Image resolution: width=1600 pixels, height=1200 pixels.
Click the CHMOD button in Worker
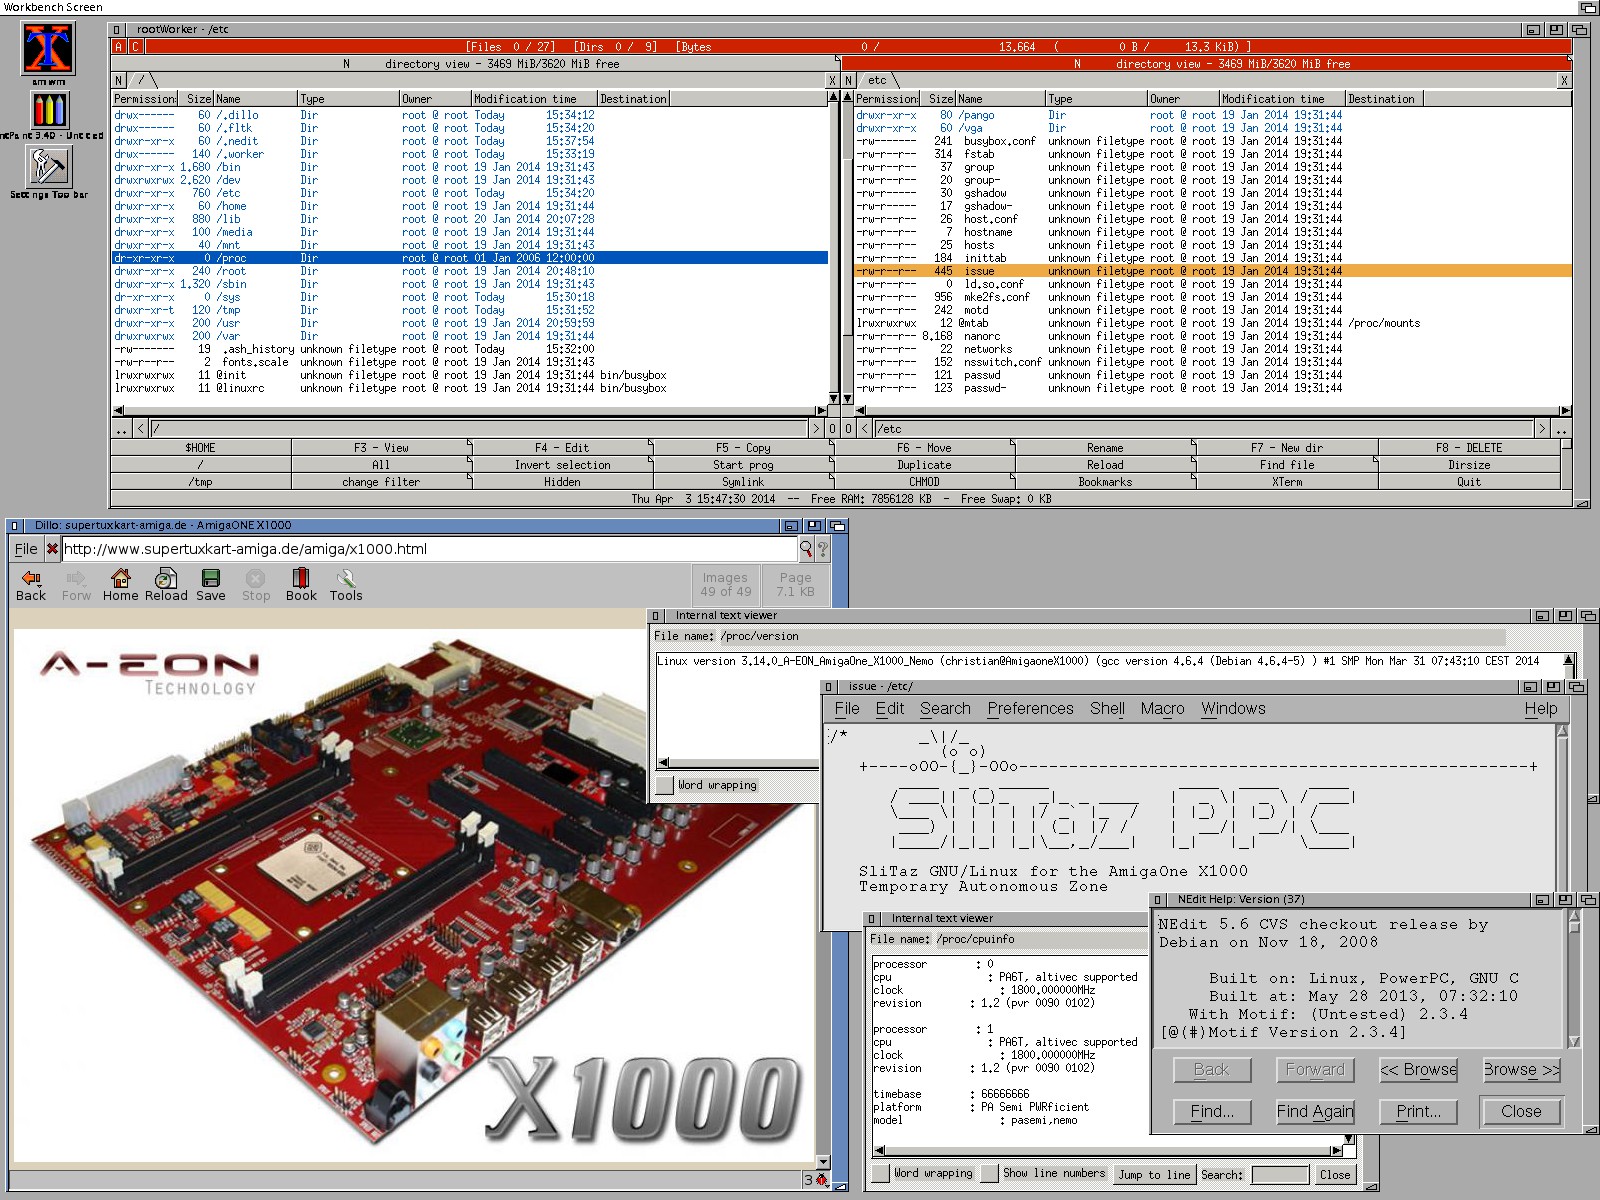(x=924, y=482)
